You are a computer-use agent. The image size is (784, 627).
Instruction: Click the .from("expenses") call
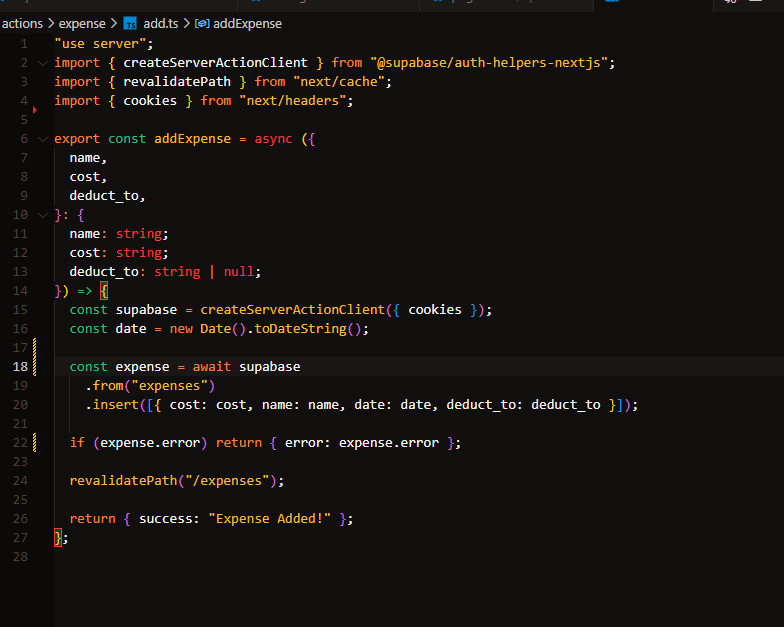click(x=150, y=386)
